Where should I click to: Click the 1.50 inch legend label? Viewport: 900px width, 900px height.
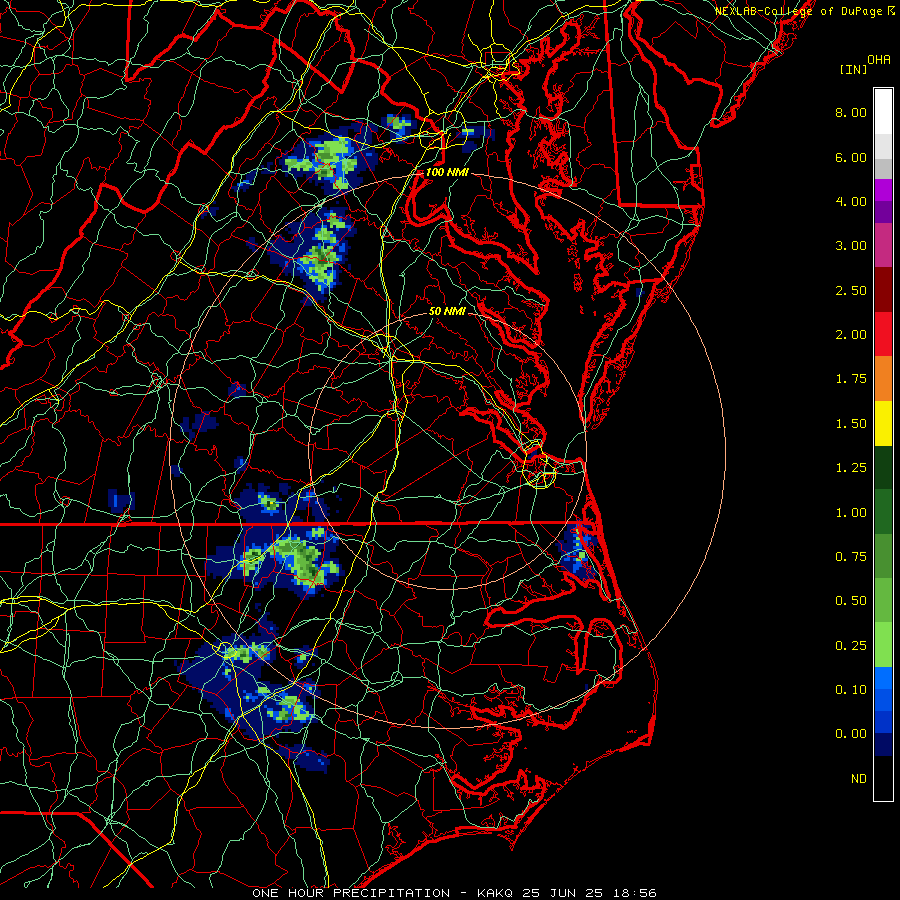click(x=851, y=424)
